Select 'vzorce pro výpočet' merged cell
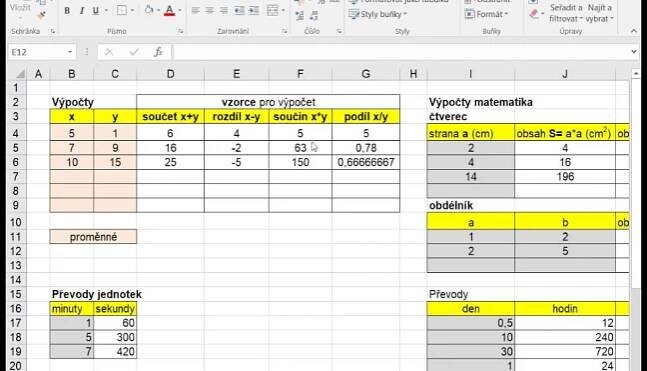 pyautogui.click(x=268, y=102)
